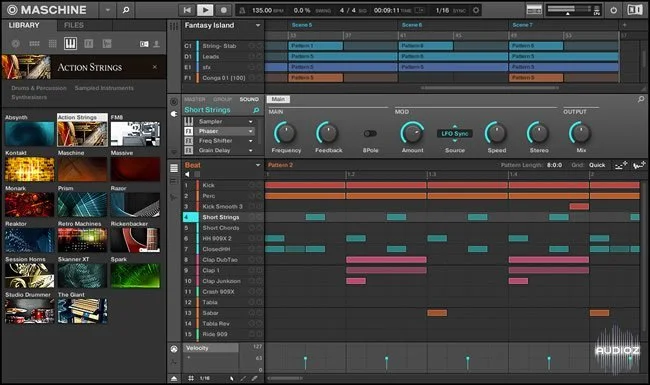This screenshot has height=385, width=650.
Task: Select the Groups browser type icon
Action: coord(34,44)
